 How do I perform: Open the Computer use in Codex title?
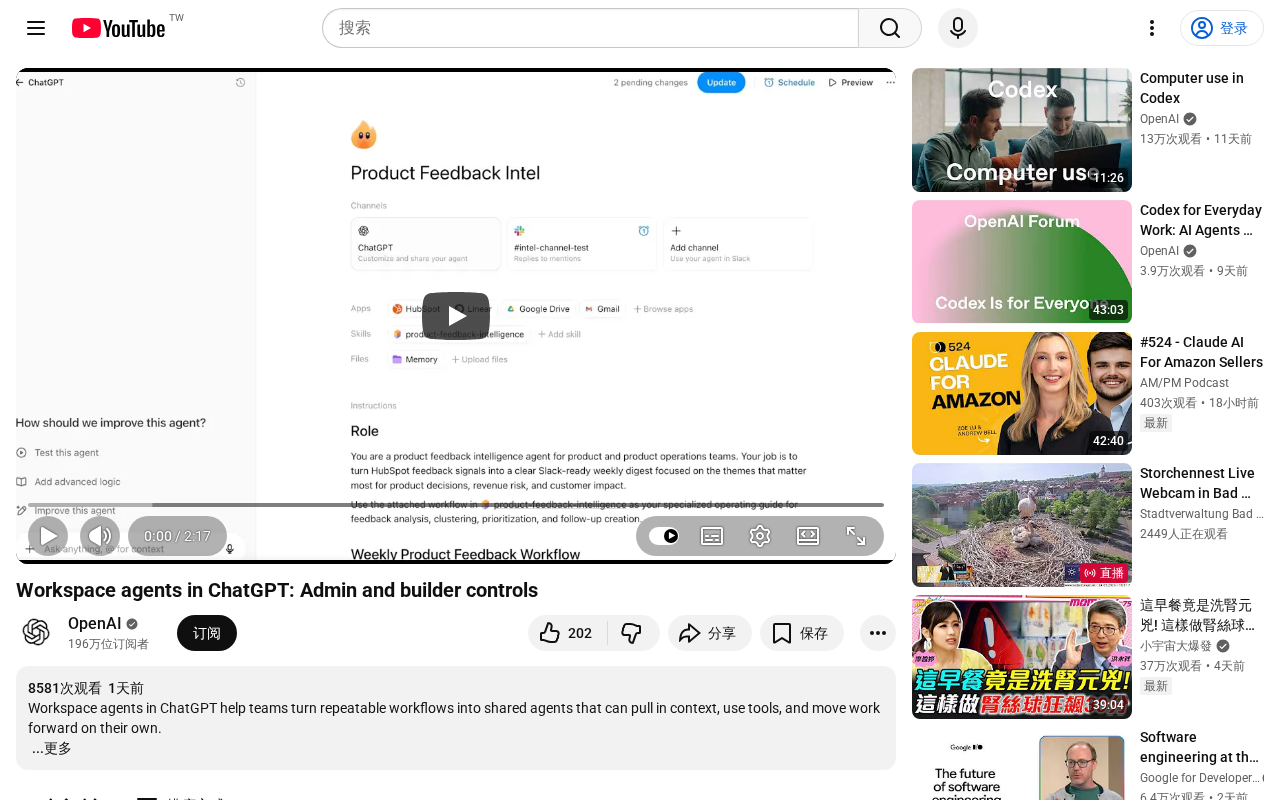[1192, 88]
